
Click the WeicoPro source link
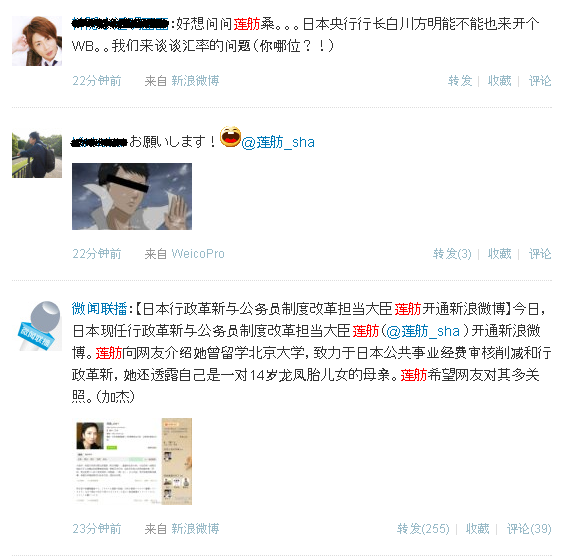(198, 254)
